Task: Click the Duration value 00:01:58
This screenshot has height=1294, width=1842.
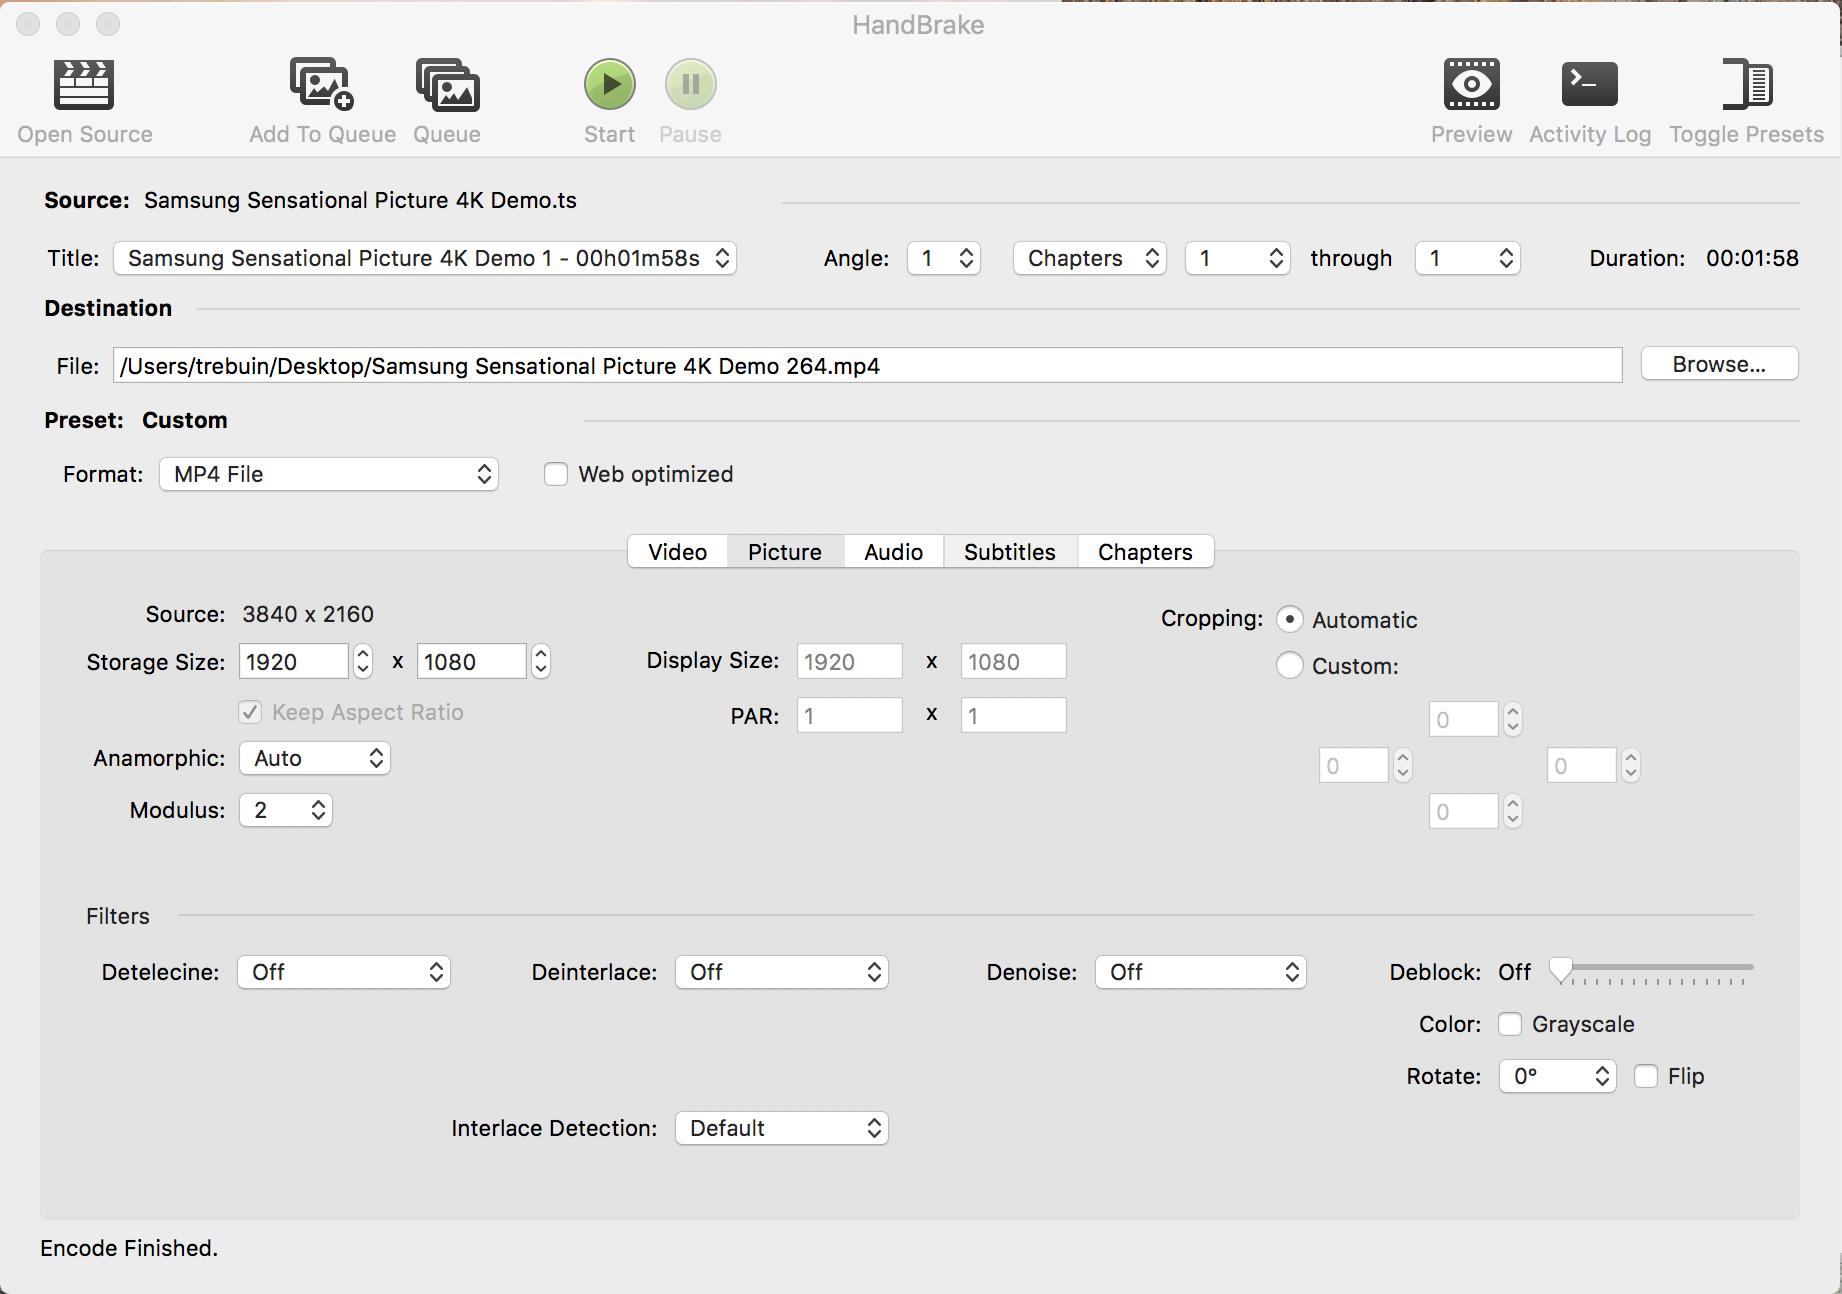Action: click(x=1752, y=258)
